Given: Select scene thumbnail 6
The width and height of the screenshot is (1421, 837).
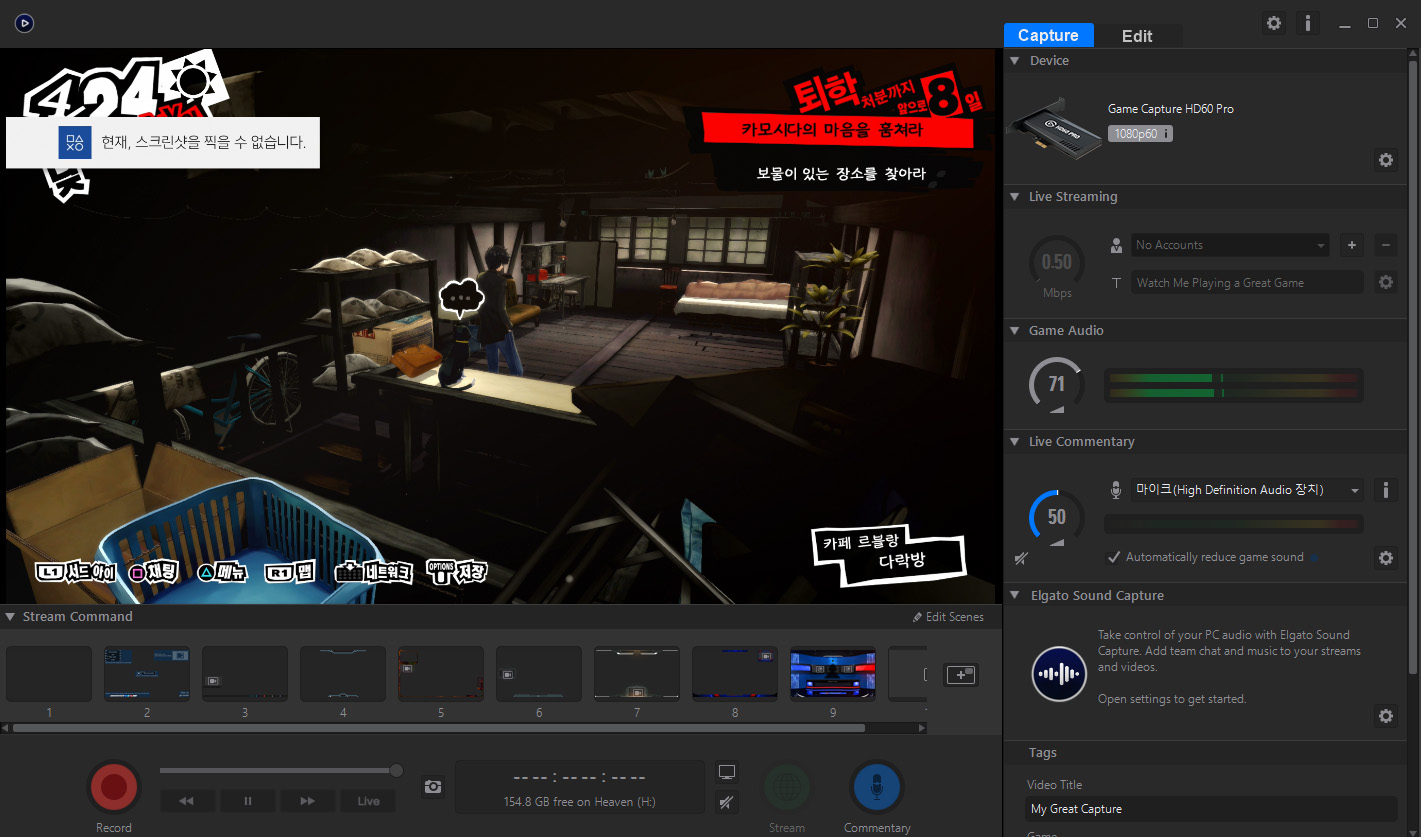Looking at the screenshot, I should (539, 674).
